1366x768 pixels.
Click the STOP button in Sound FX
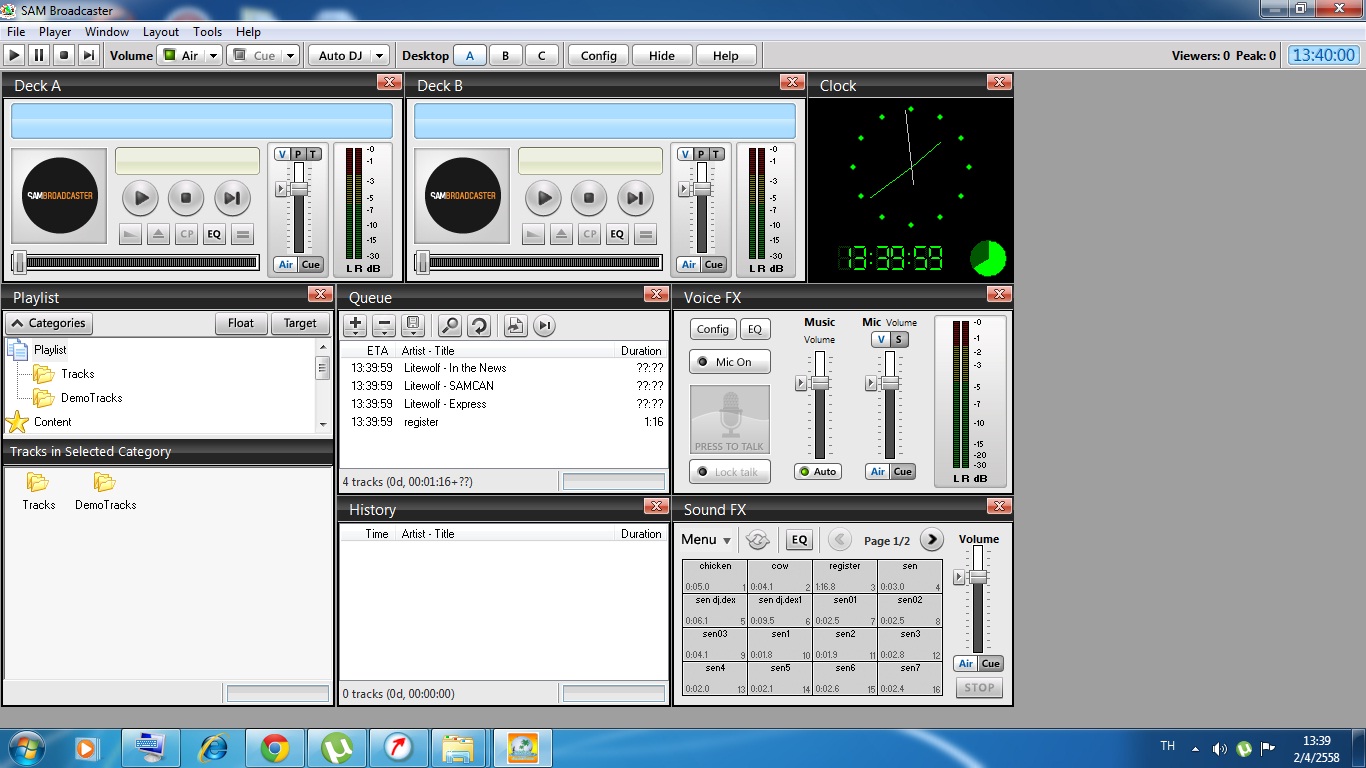click(x=979, y=688)
